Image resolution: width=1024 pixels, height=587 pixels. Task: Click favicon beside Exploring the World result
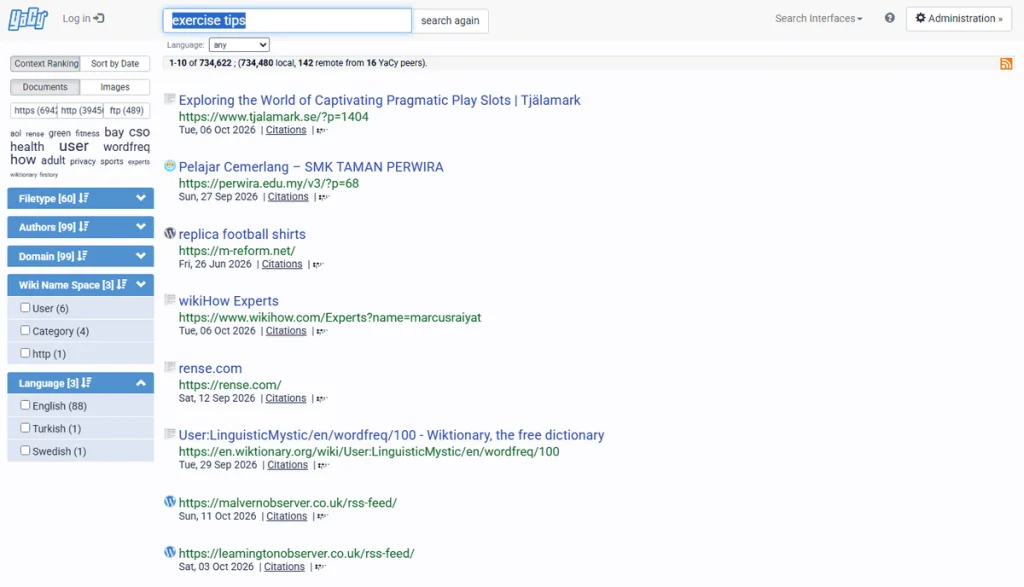tap(170, 99)
